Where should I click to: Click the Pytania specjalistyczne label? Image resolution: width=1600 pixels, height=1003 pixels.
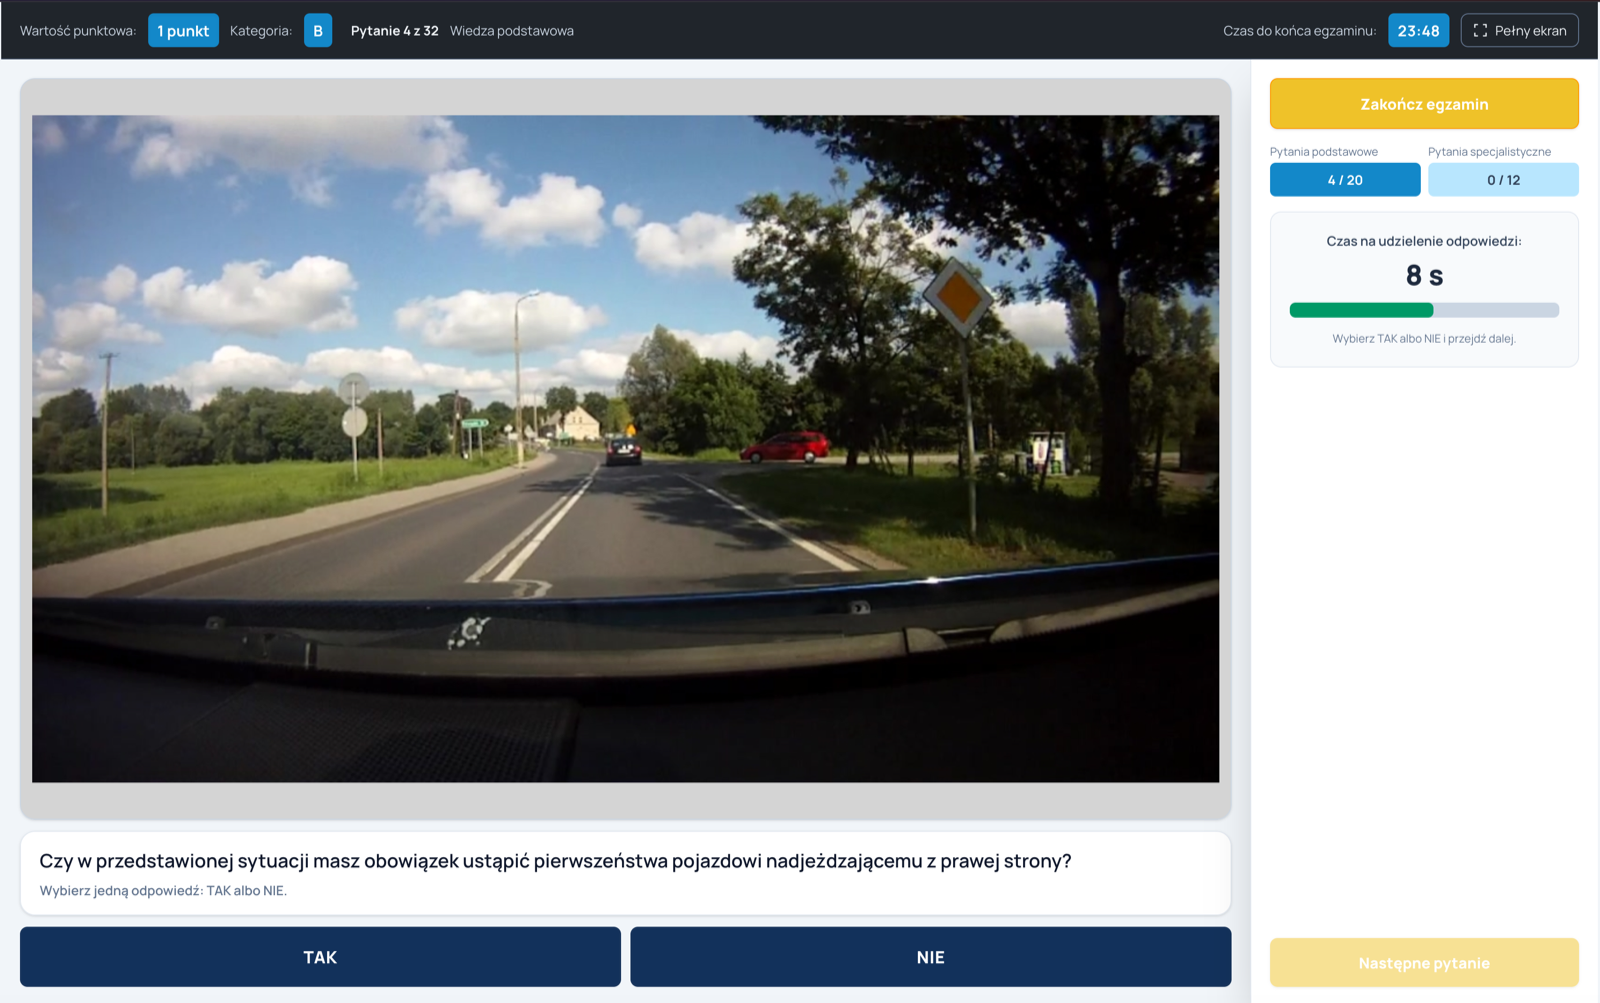point(1489,152)
